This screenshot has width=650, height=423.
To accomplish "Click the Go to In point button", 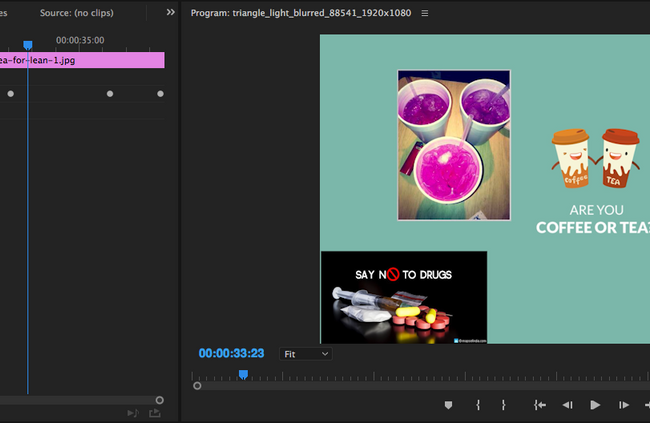I will [539, 405].
